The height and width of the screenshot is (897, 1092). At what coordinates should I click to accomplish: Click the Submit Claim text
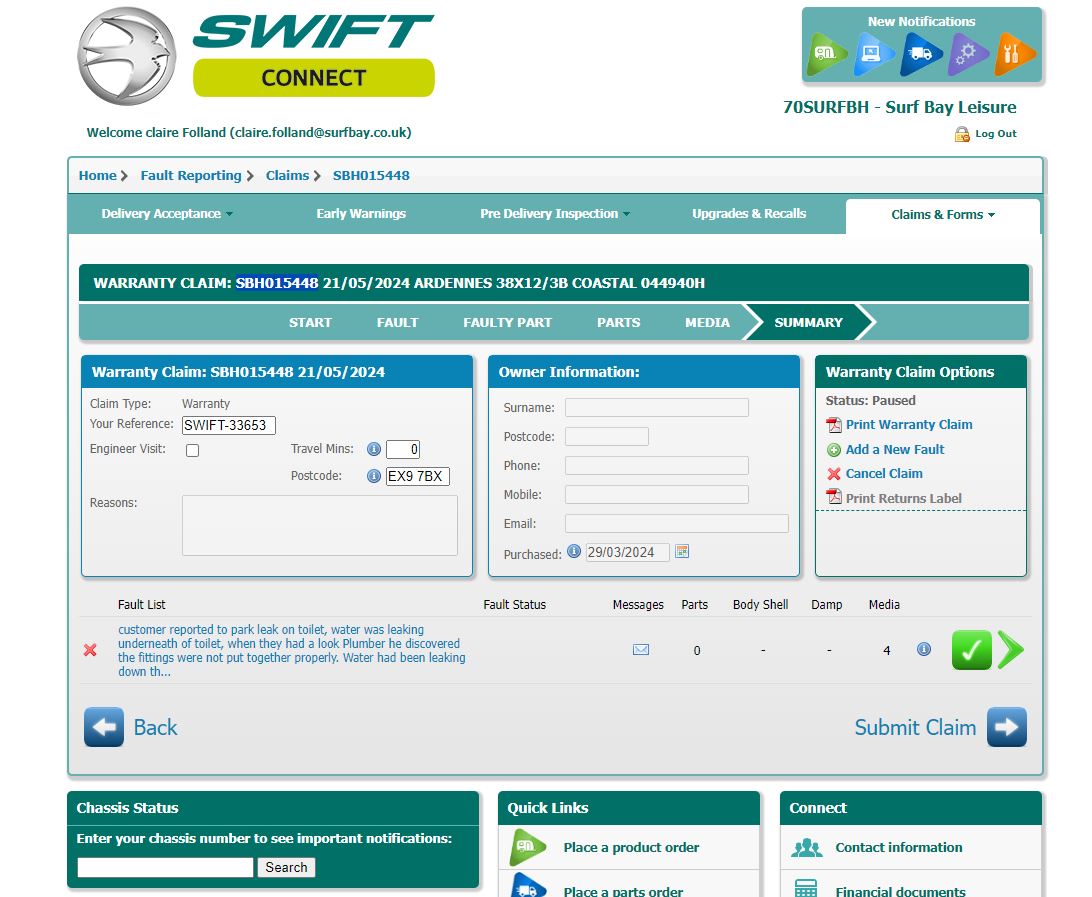(915, 727)
